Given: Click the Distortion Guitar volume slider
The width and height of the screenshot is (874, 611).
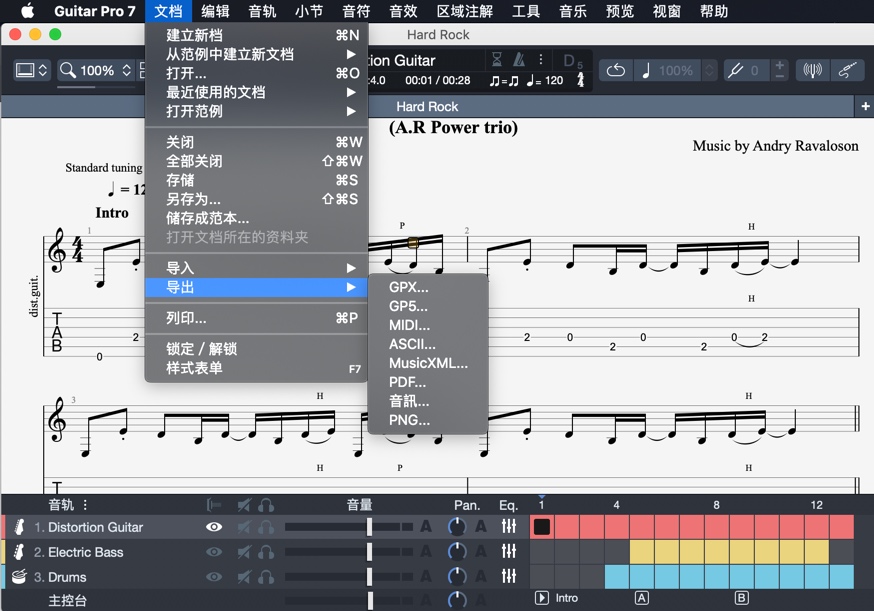Looking at the screenshot, I should click(x=349, y=527).
